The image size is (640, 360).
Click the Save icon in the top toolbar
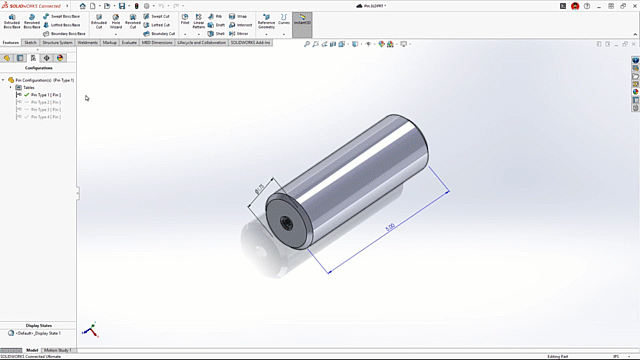click(x=122, y=6)
